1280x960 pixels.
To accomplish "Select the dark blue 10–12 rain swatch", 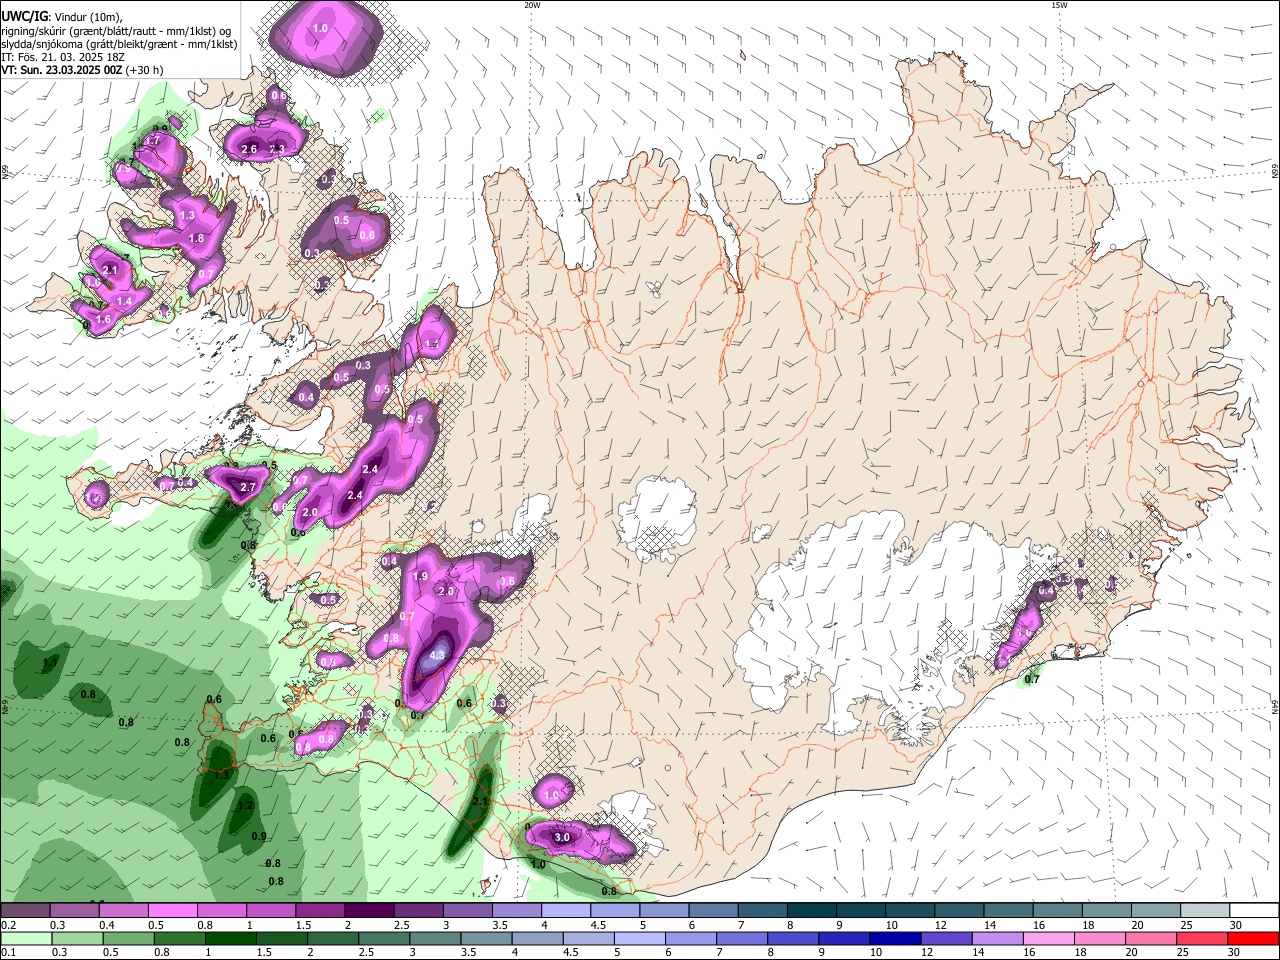I will 894,938.
